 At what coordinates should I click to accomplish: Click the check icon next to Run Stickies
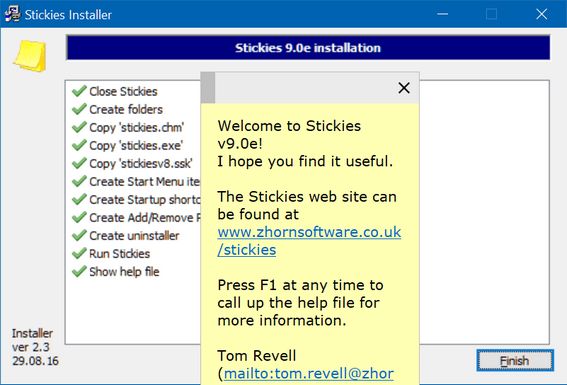click(79, 253)
